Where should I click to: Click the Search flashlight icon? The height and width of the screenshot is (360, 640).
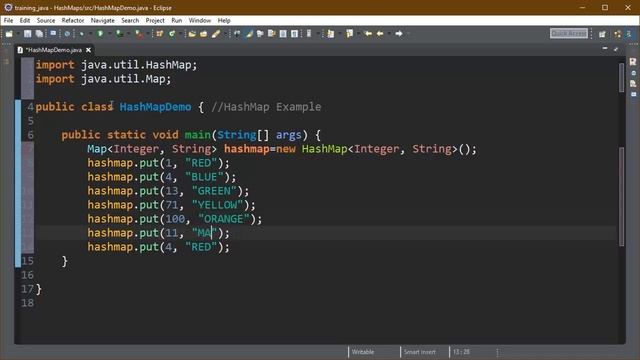[x=216, y=34]
